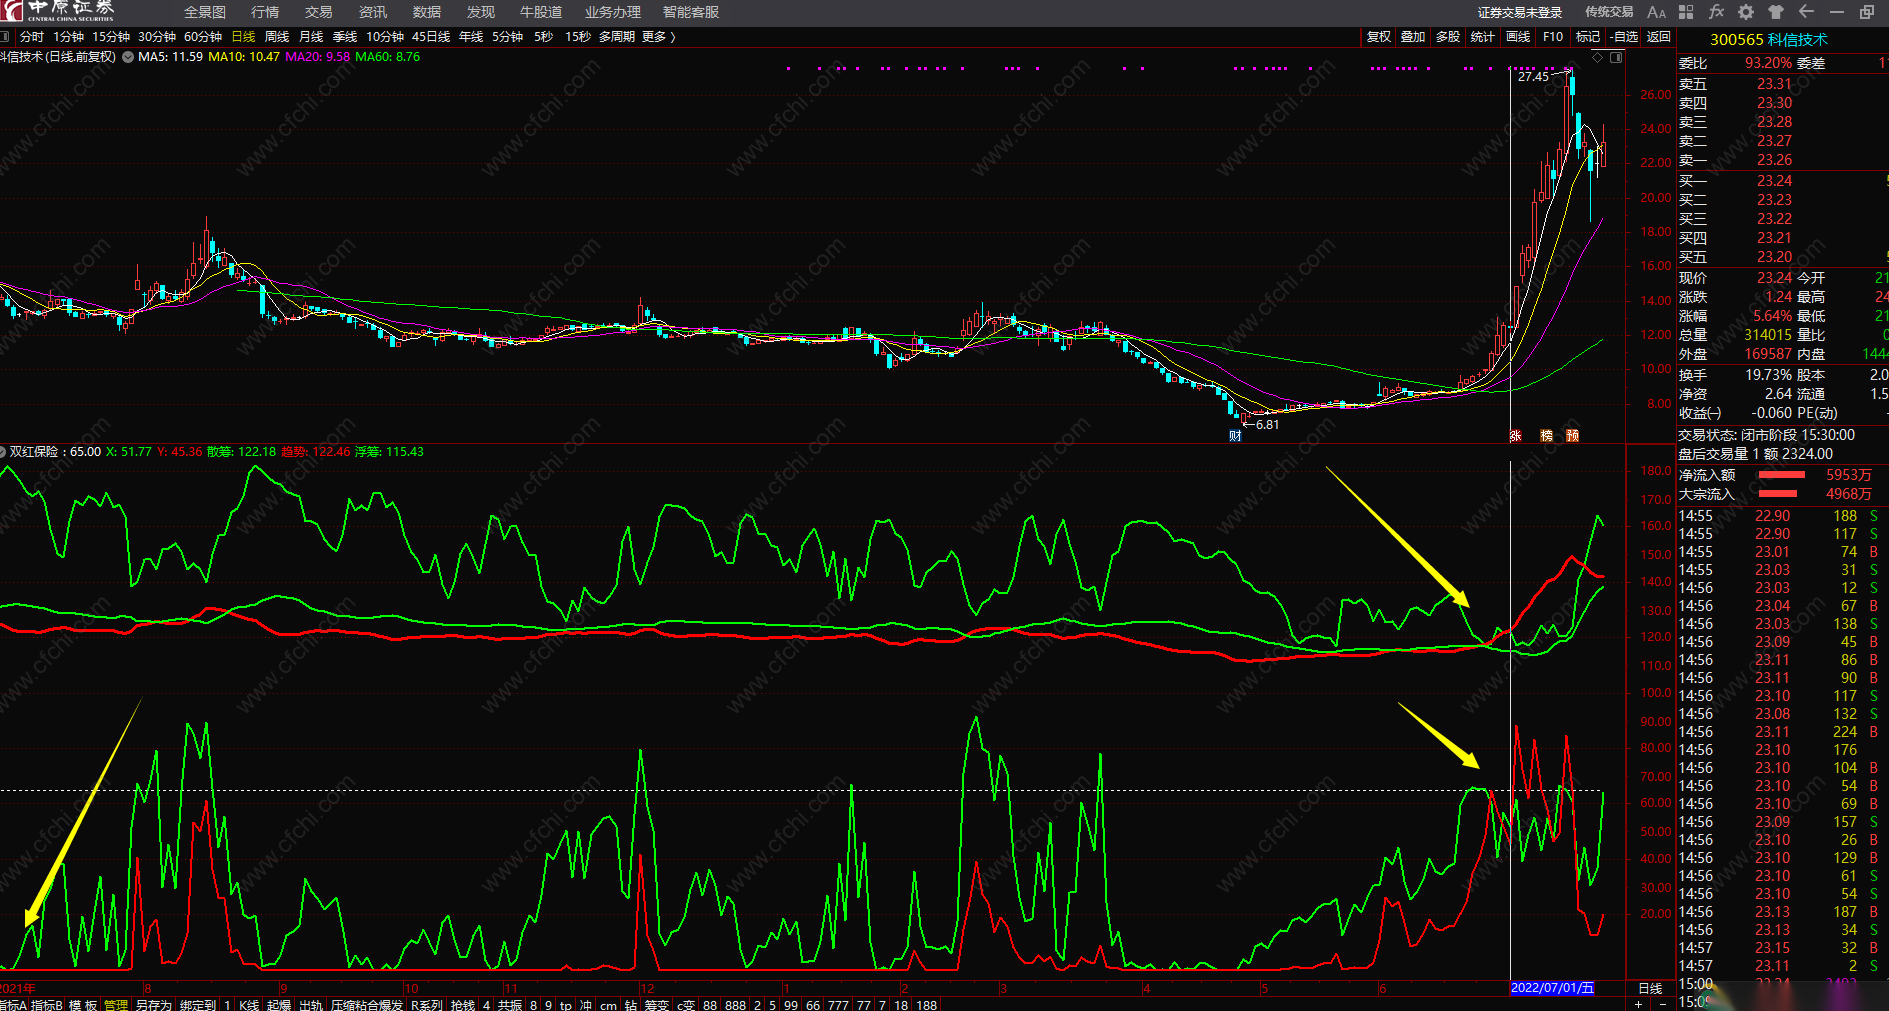The height and width of the screenshot is (1011, 1889).
Task: Expand 更多 for more chart periods
Action: (659, 37)
